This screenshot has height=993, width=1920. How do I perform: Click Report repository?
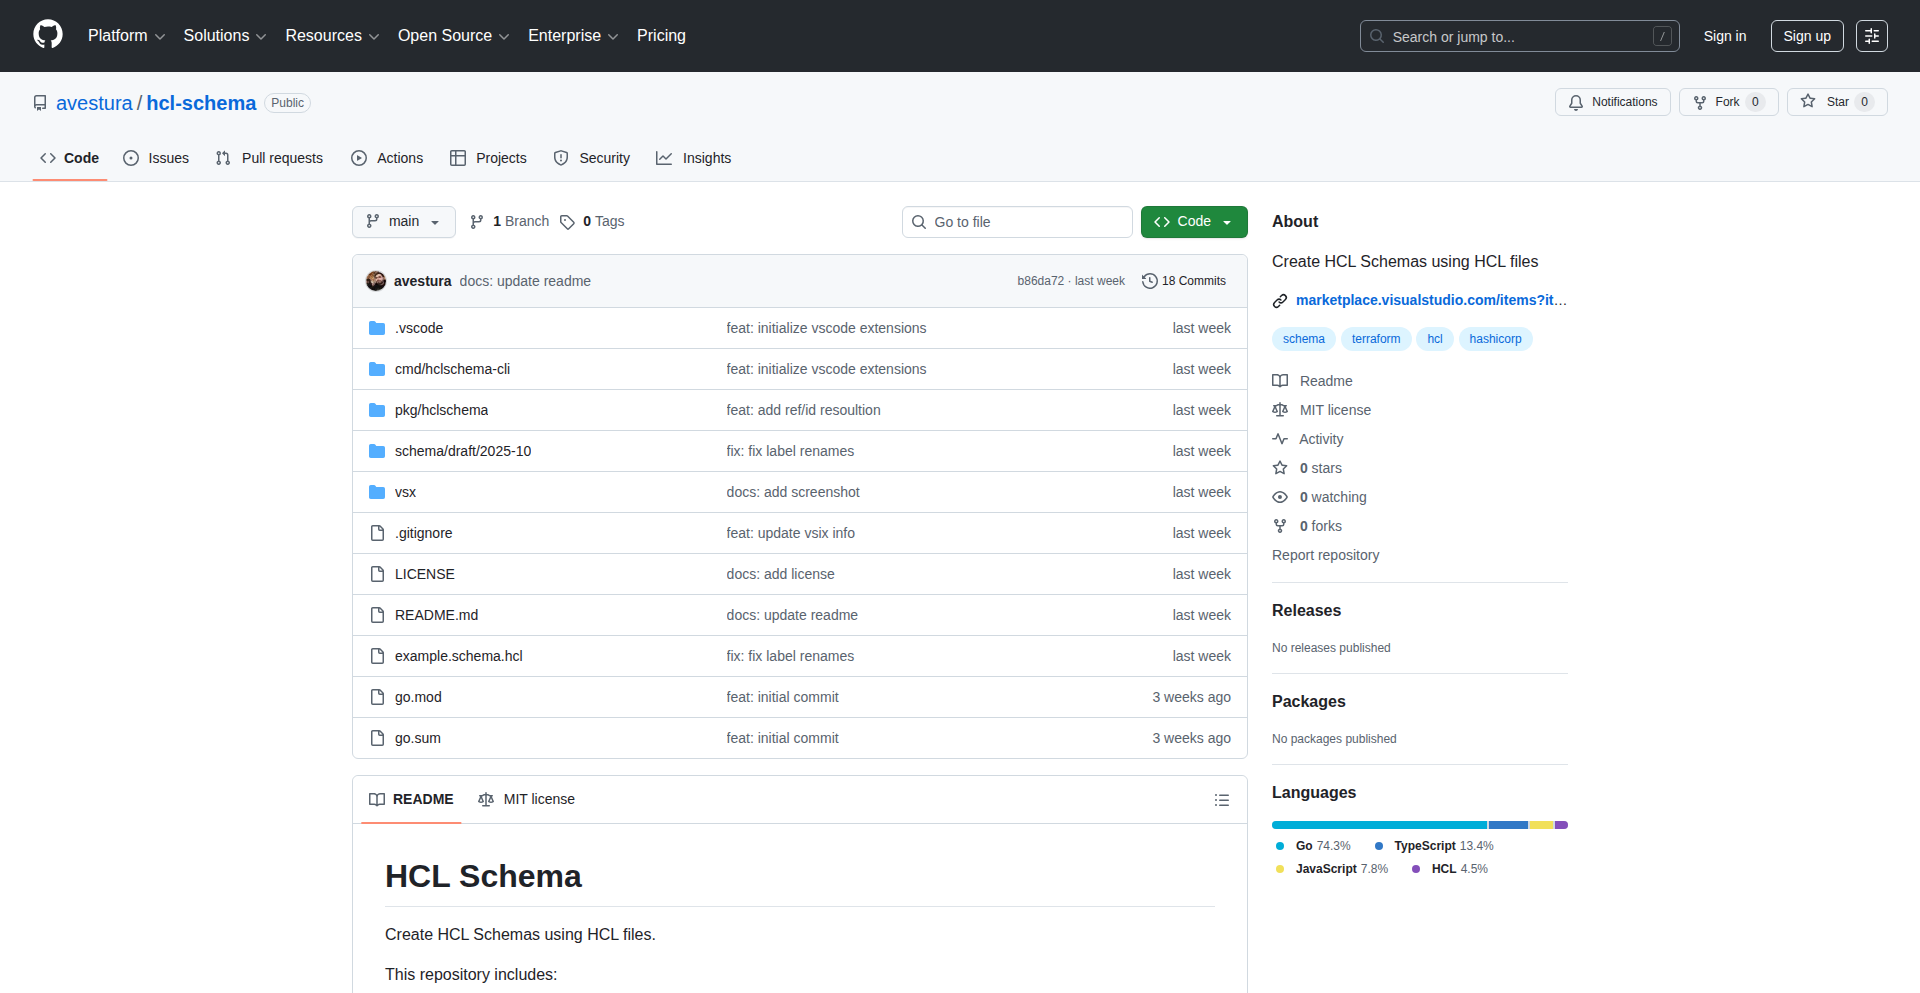[1325, 555]
